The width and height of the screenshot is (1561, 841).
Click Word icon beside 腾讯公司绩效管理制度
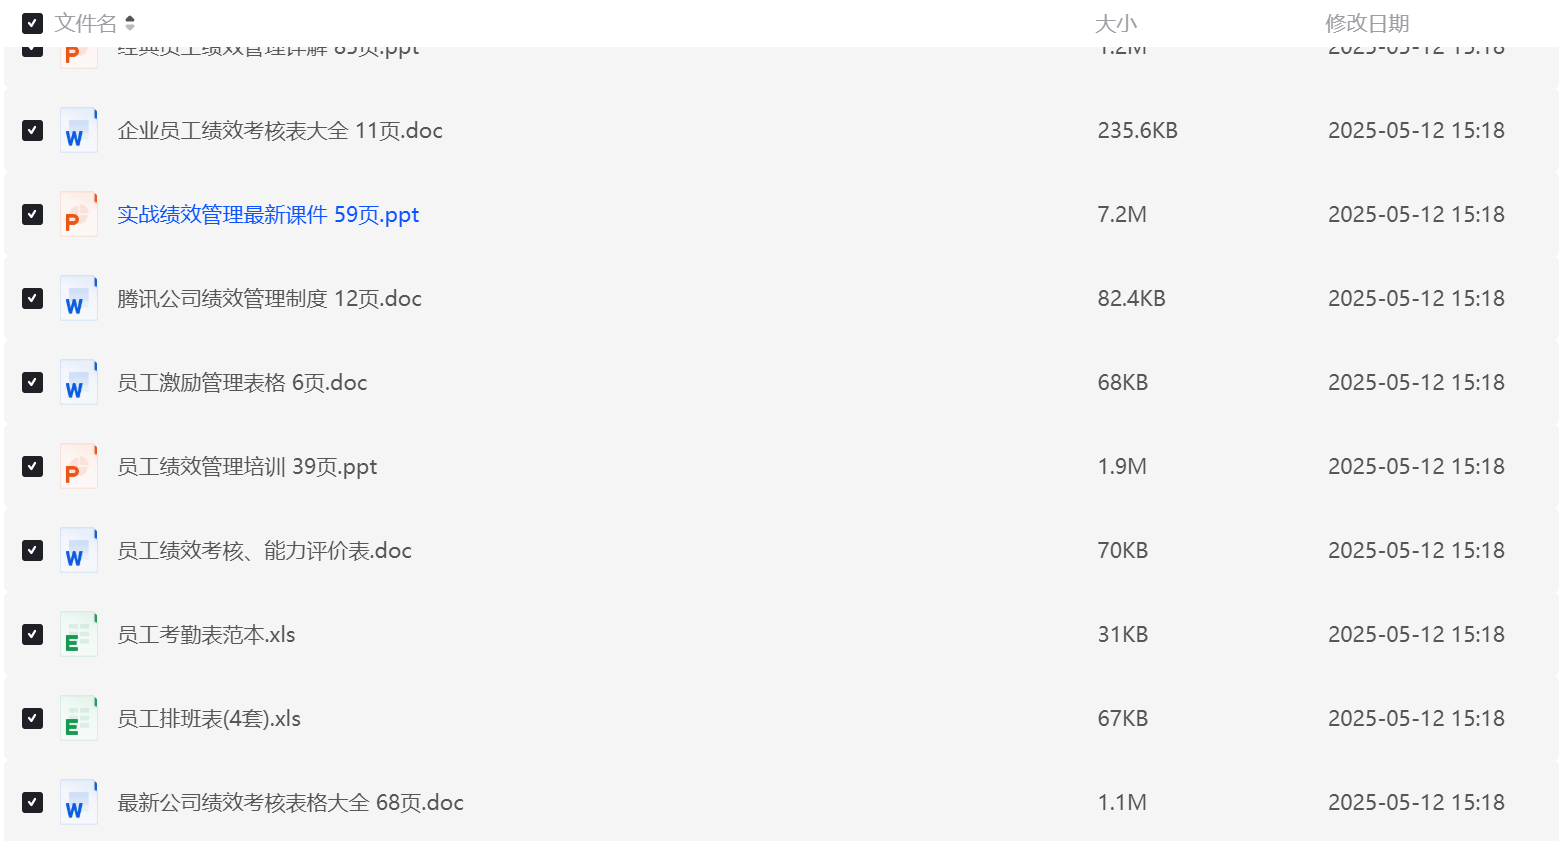click(78, 299)
